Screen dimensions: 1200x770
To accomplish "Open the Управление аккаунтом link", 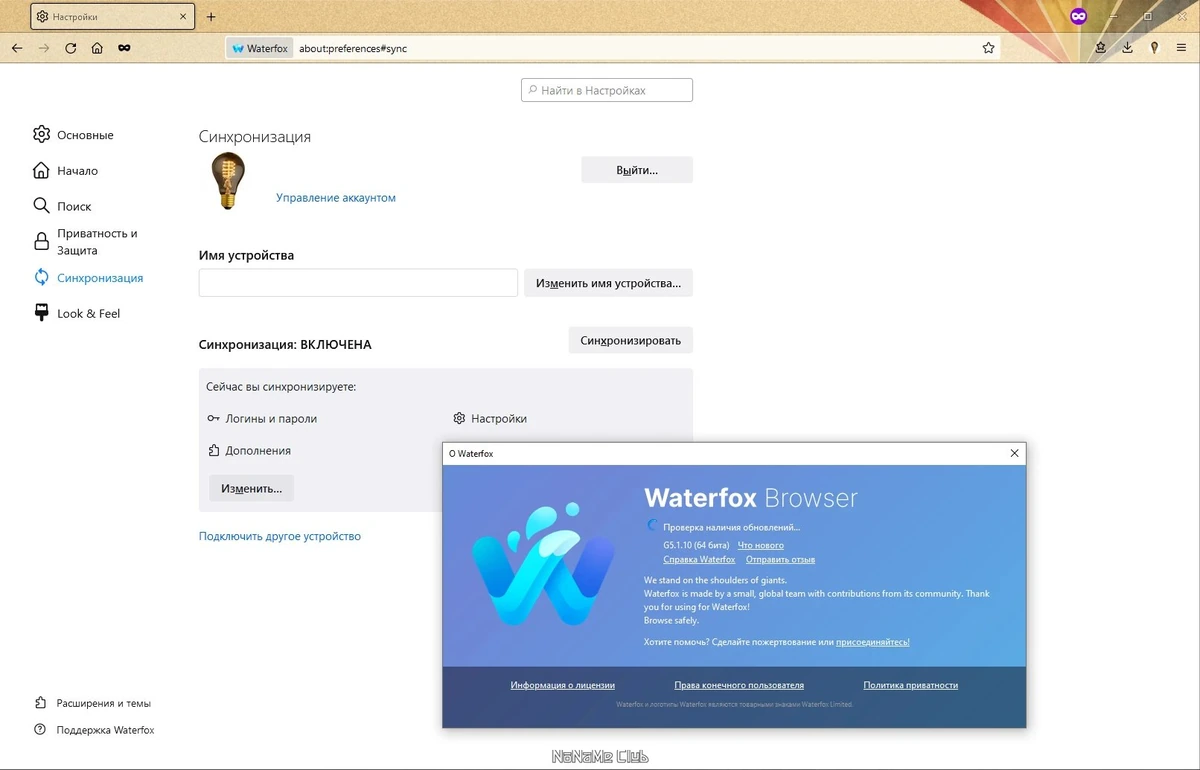I will [336, 198].
